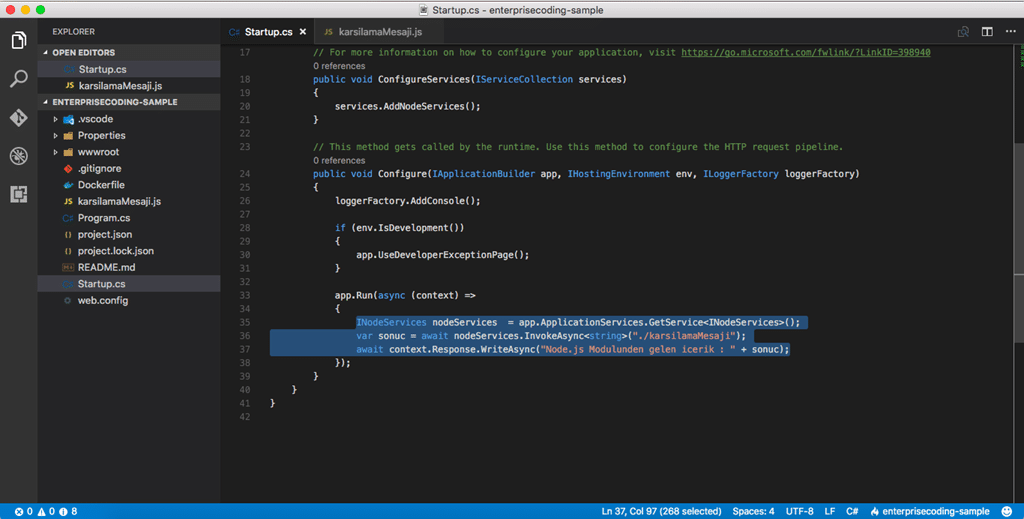Open the Explorer view in activity bar
This screenshot has height=519, width=1024.
click(x=18, y=40)
